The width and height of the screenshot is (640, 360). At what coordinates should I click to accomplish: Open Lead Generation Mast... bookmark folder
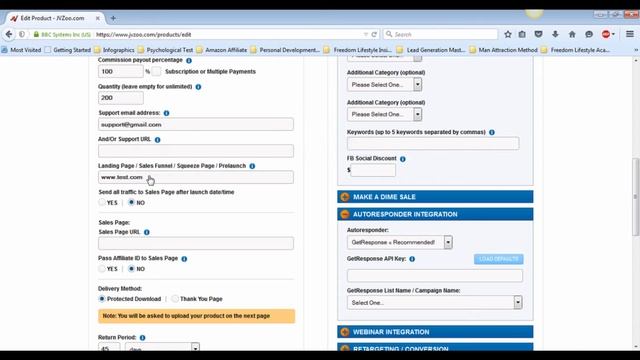click(431, 50)
